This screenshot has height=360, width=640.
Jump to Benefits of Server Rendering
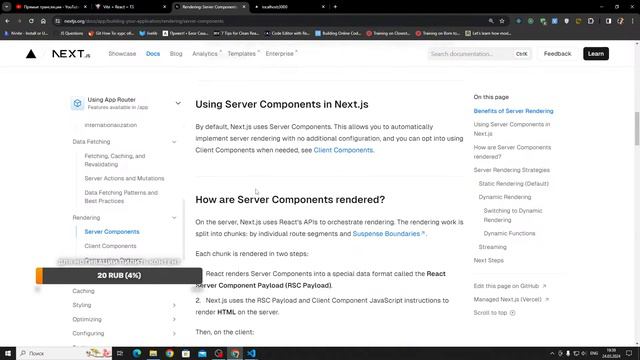[513, 111]
